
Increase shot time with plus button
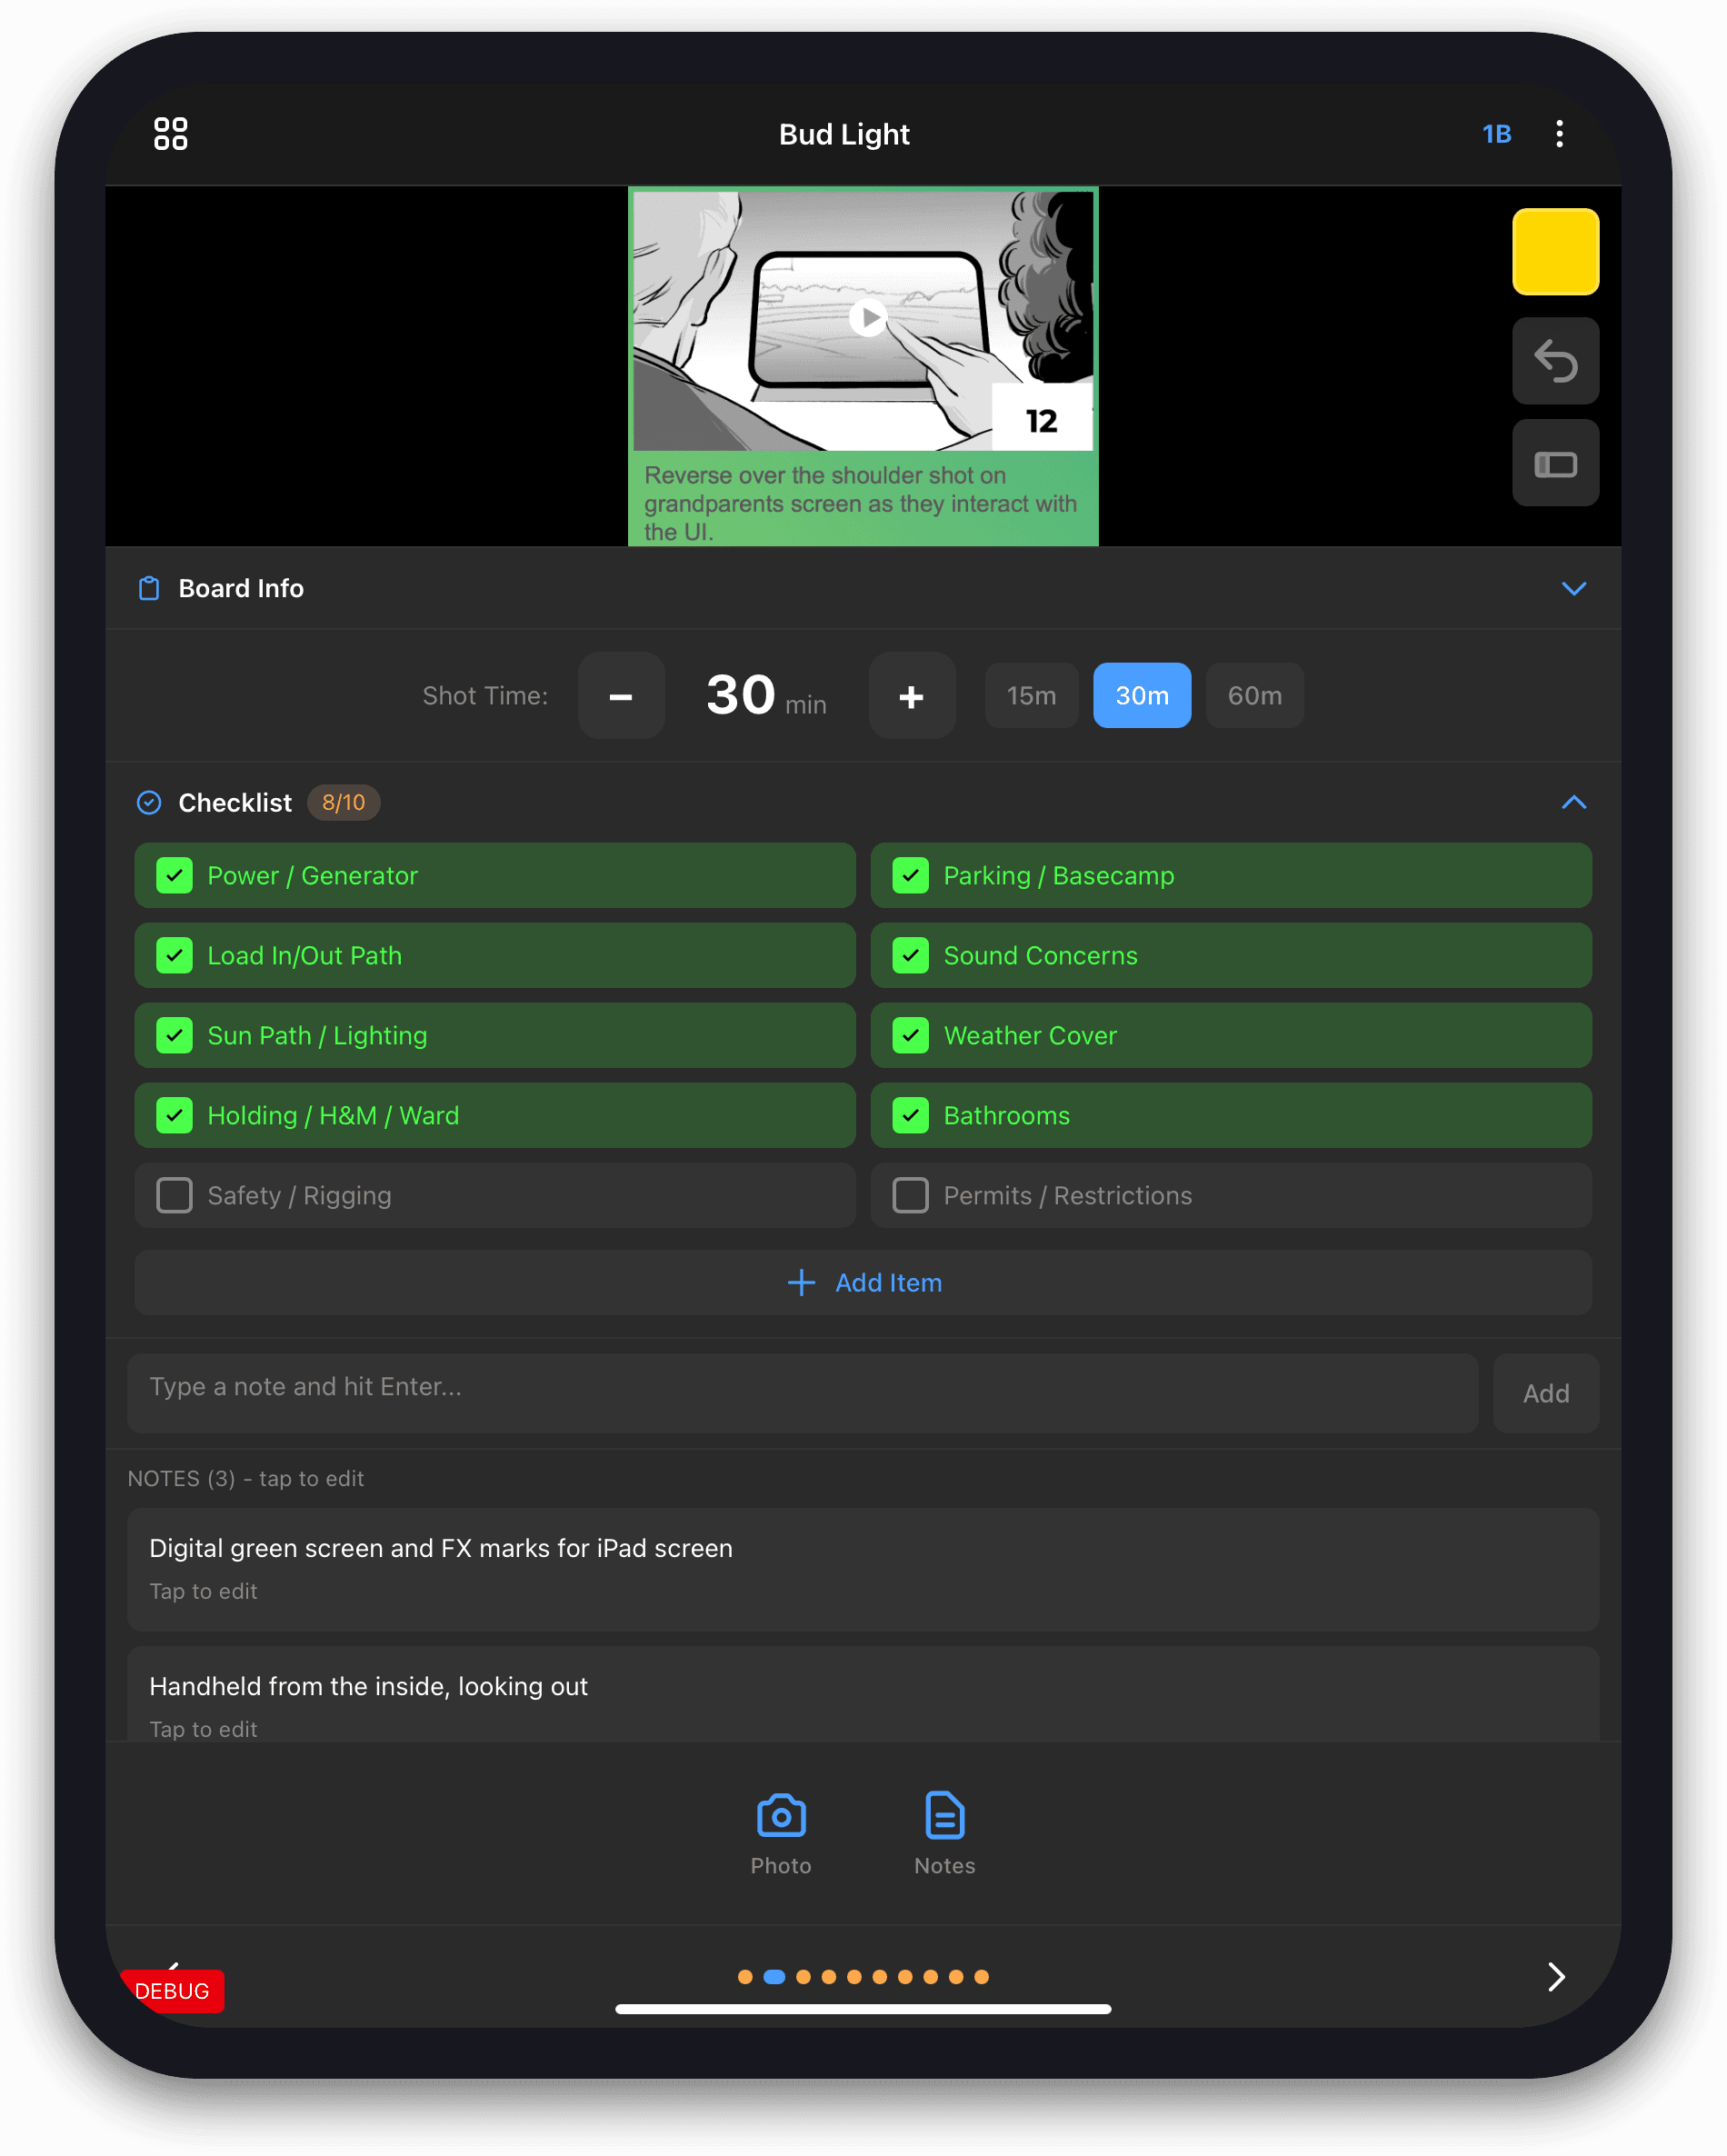pos(911,696)
